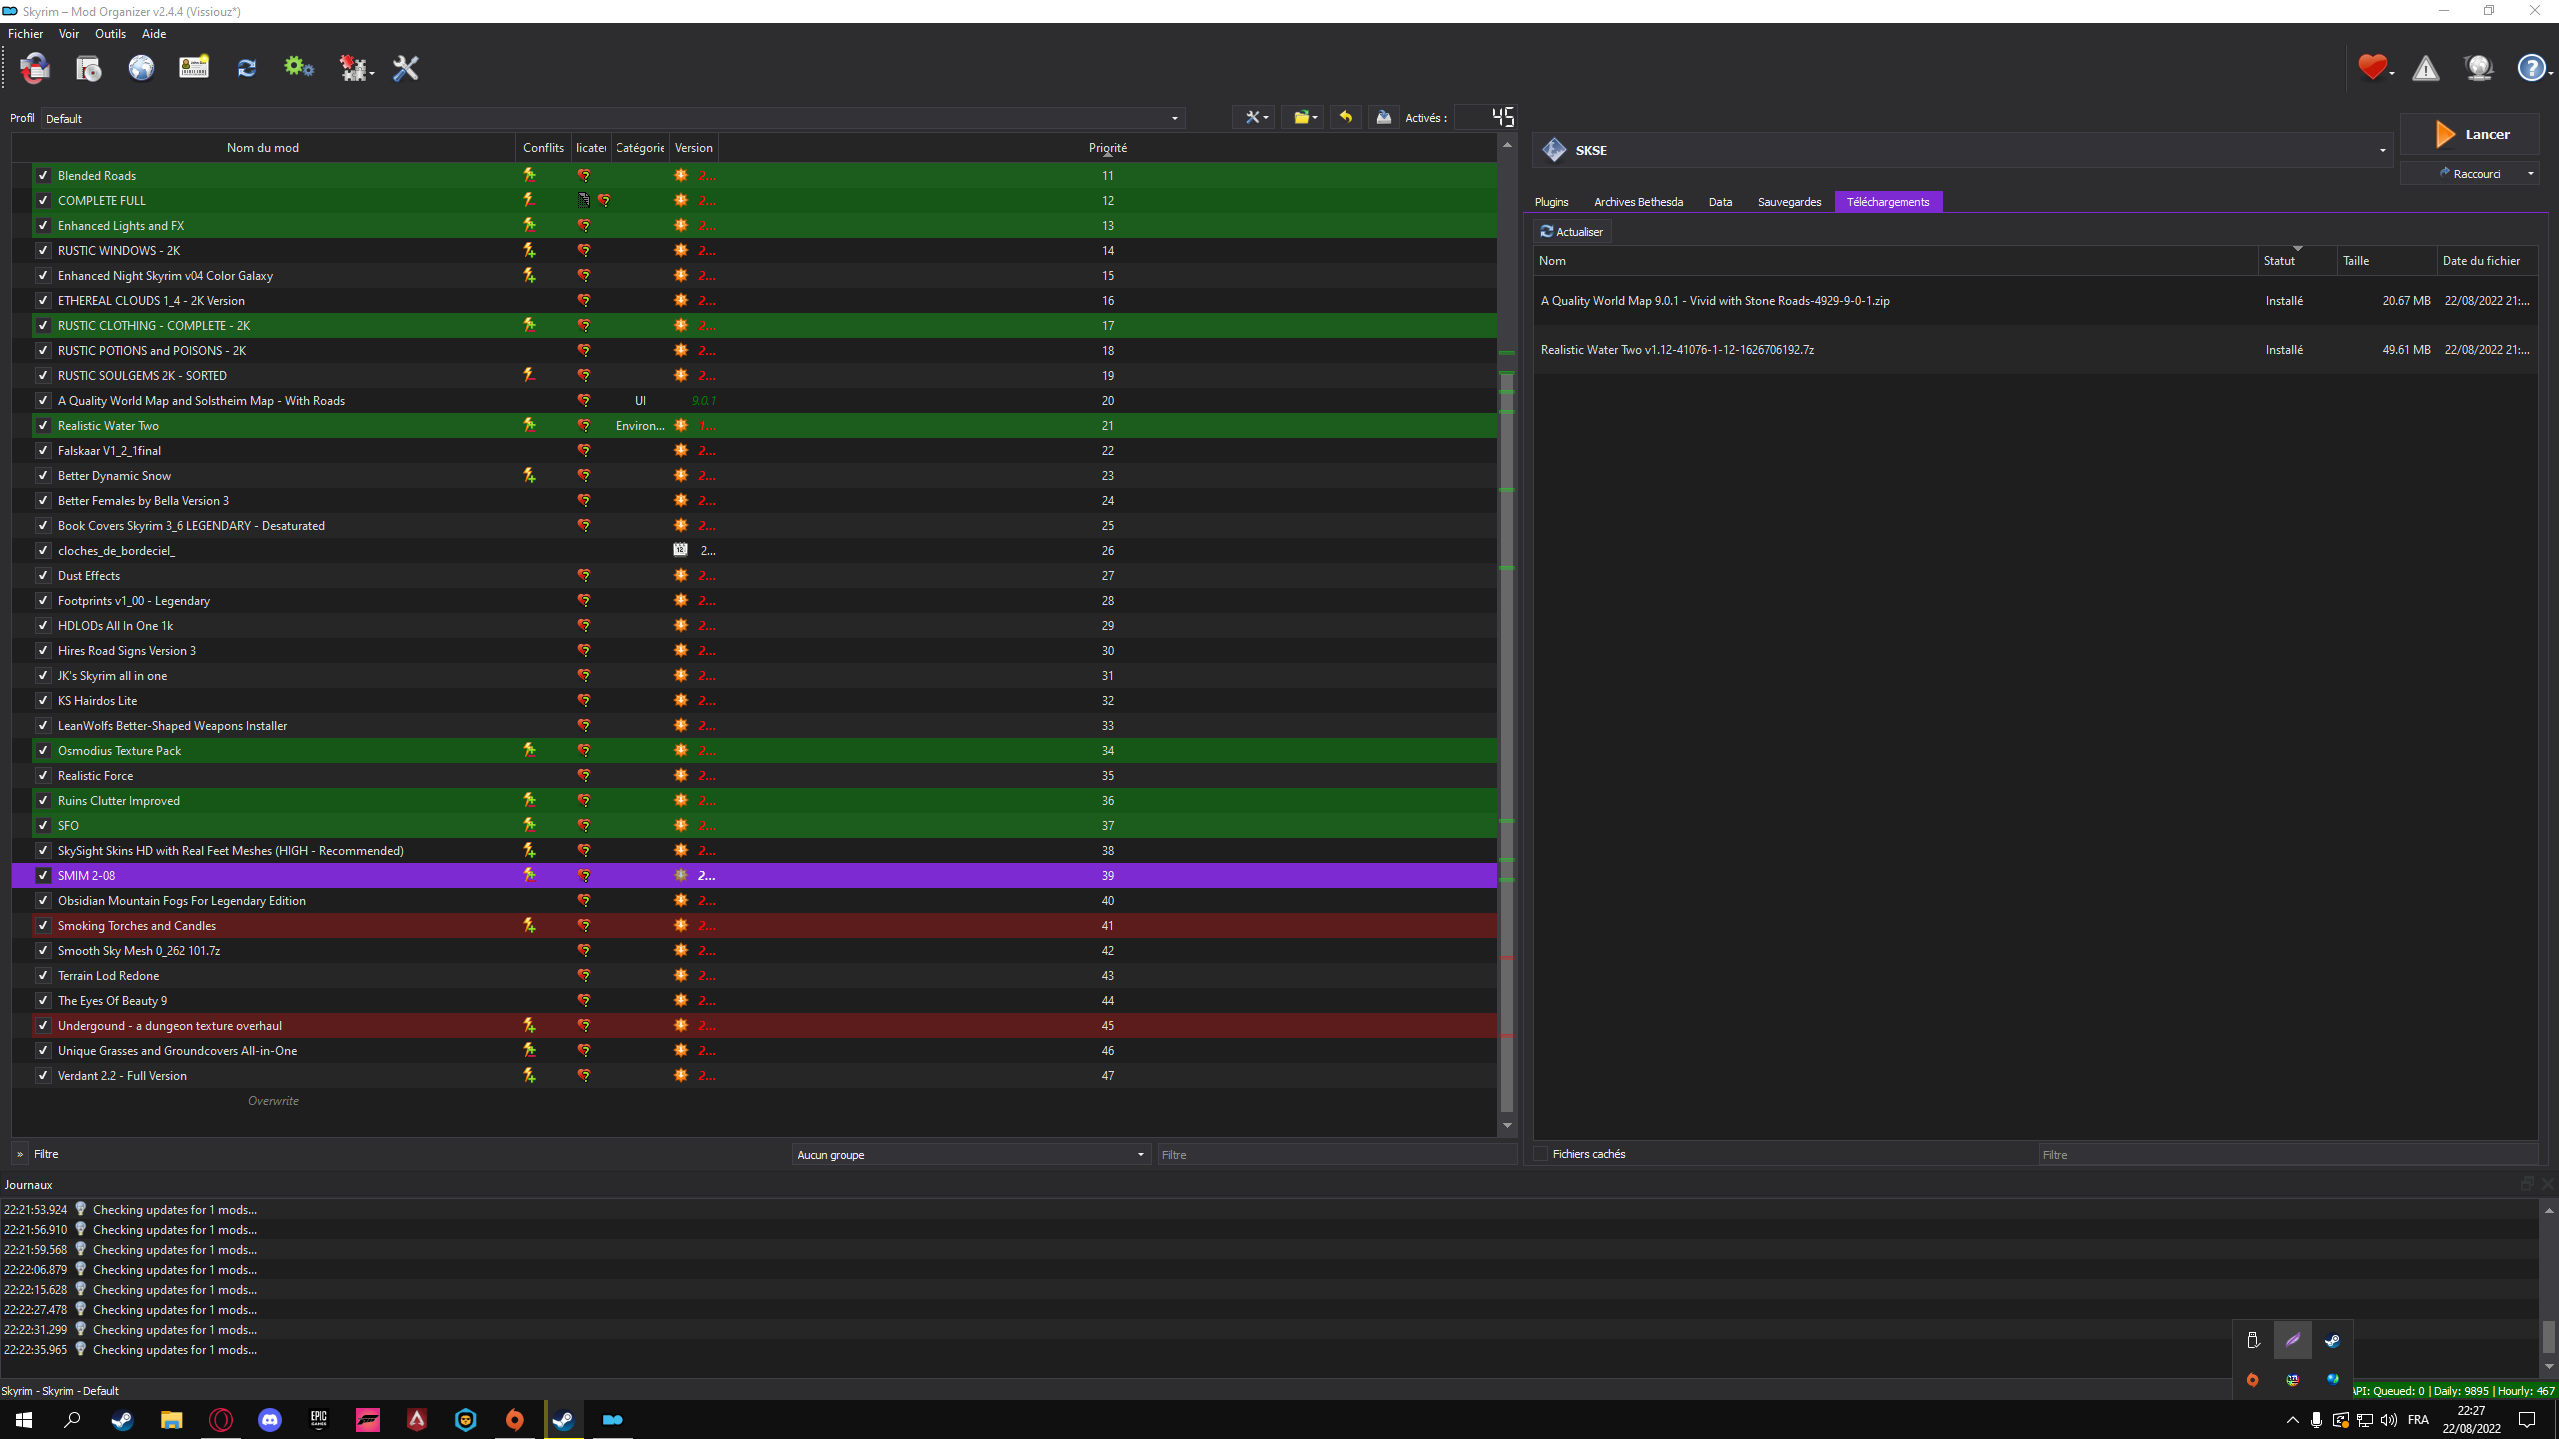Disable Smoking Torches and Candles checkbox
Image resolution: width=2559 pixels, height=1439 pixels.
pyautogui.click(x=43, y=925)
